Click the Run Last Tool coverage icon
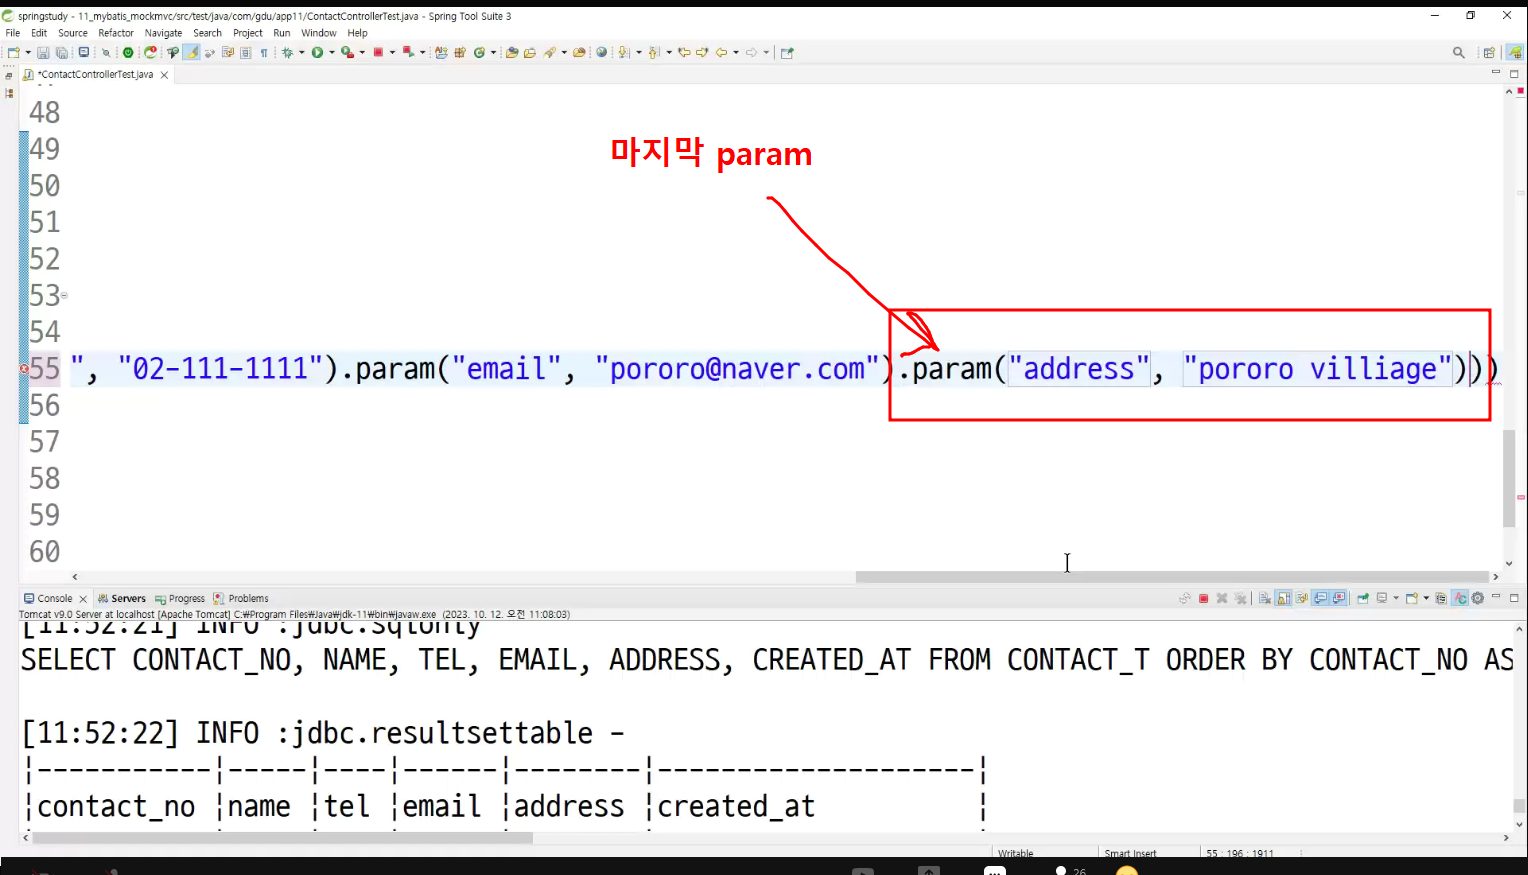 (x=346, y=52)
